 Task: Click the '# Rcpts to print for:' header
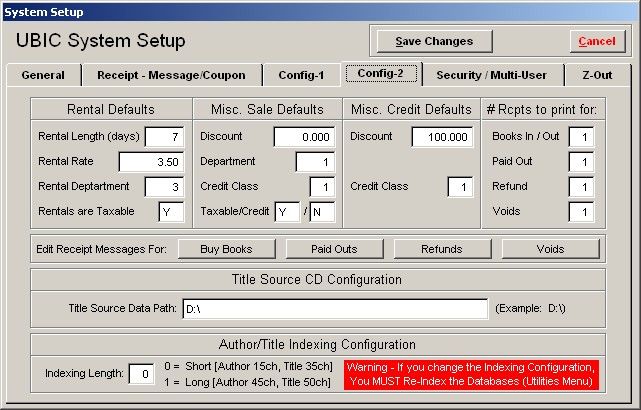point(542,109)
